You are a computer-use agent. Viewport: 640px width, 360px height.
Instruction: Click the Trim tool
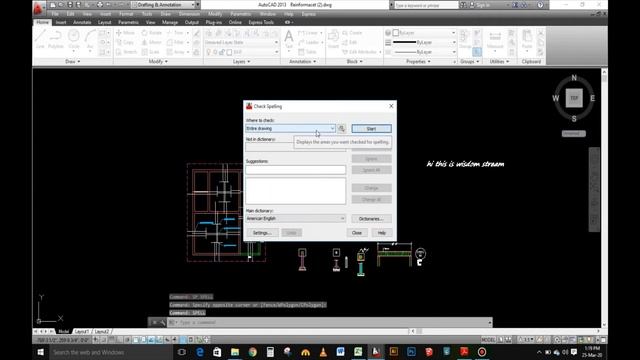point(176,33)
